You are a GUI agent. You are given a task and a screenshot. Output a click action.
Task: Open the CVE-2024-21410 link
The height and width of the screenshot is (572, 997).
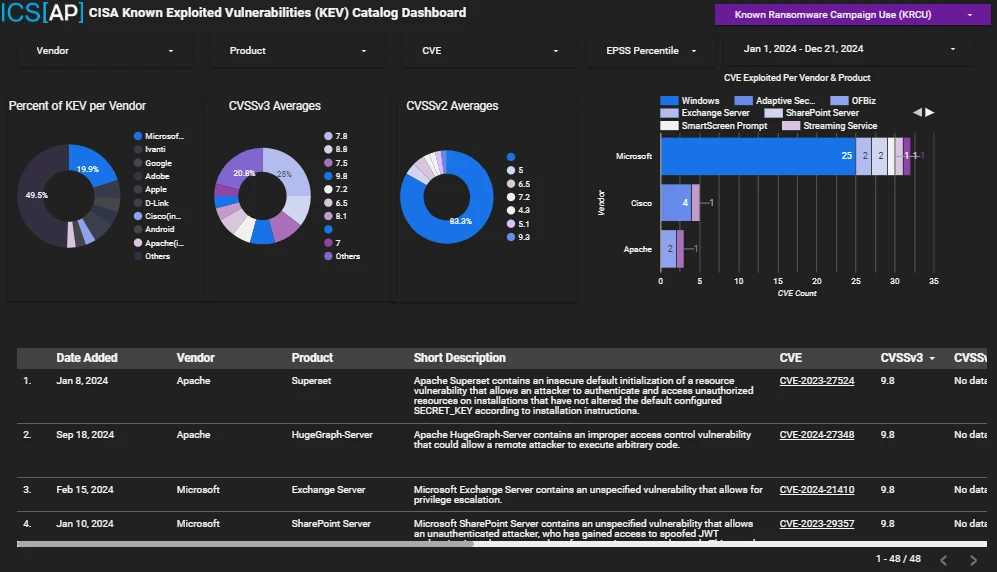click(817, 490)
